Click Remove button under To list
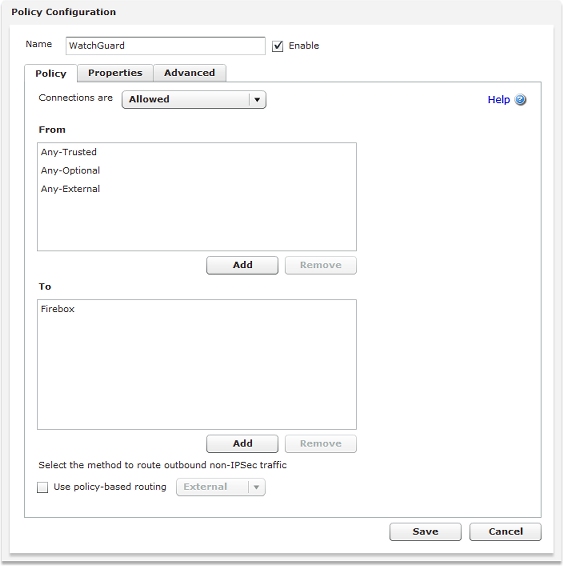Screen dimensions: 563x566 pyautogui.click(x=320, y=444)
